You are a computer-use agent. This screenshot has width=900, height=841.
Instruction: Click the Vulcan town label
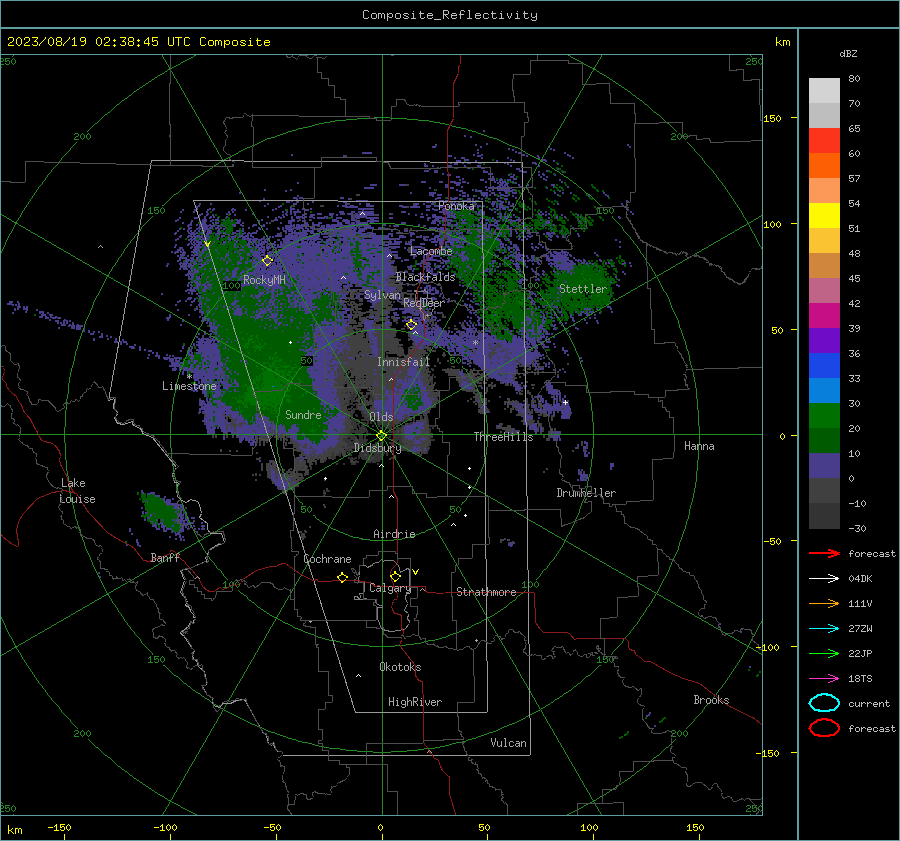508,743
